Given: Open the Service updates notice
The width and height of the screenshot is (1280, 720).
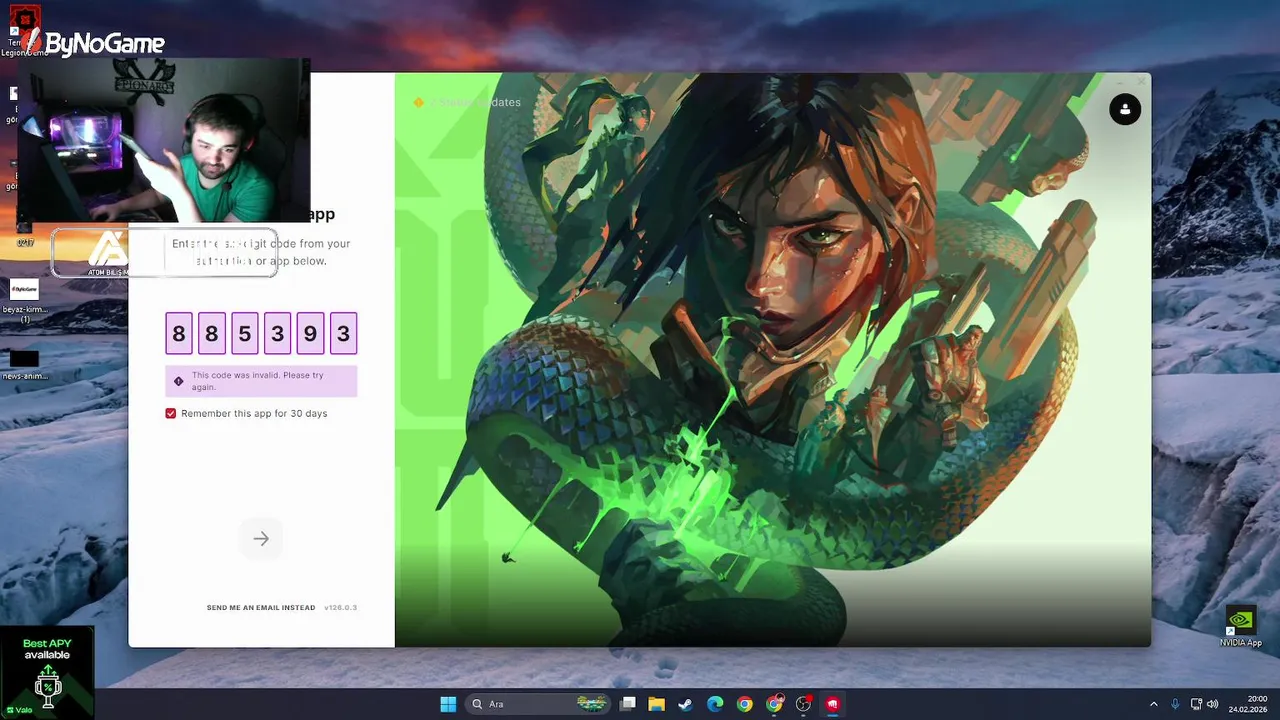Looking at the screenshot, I should click(x=467, y=102).
